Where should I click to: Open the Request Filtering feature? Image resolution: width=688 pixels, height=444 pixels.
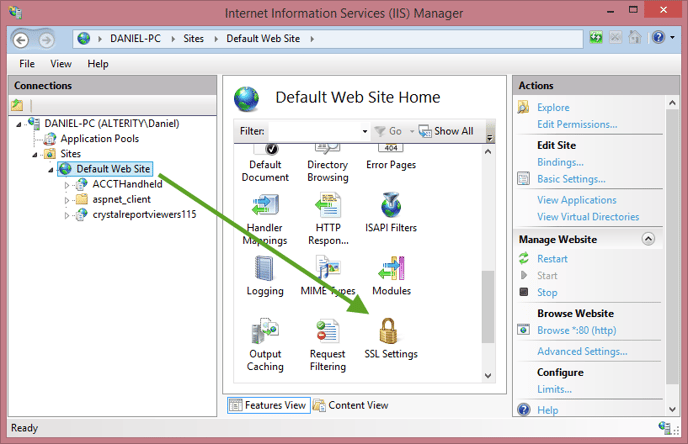[x=328, y=345]
